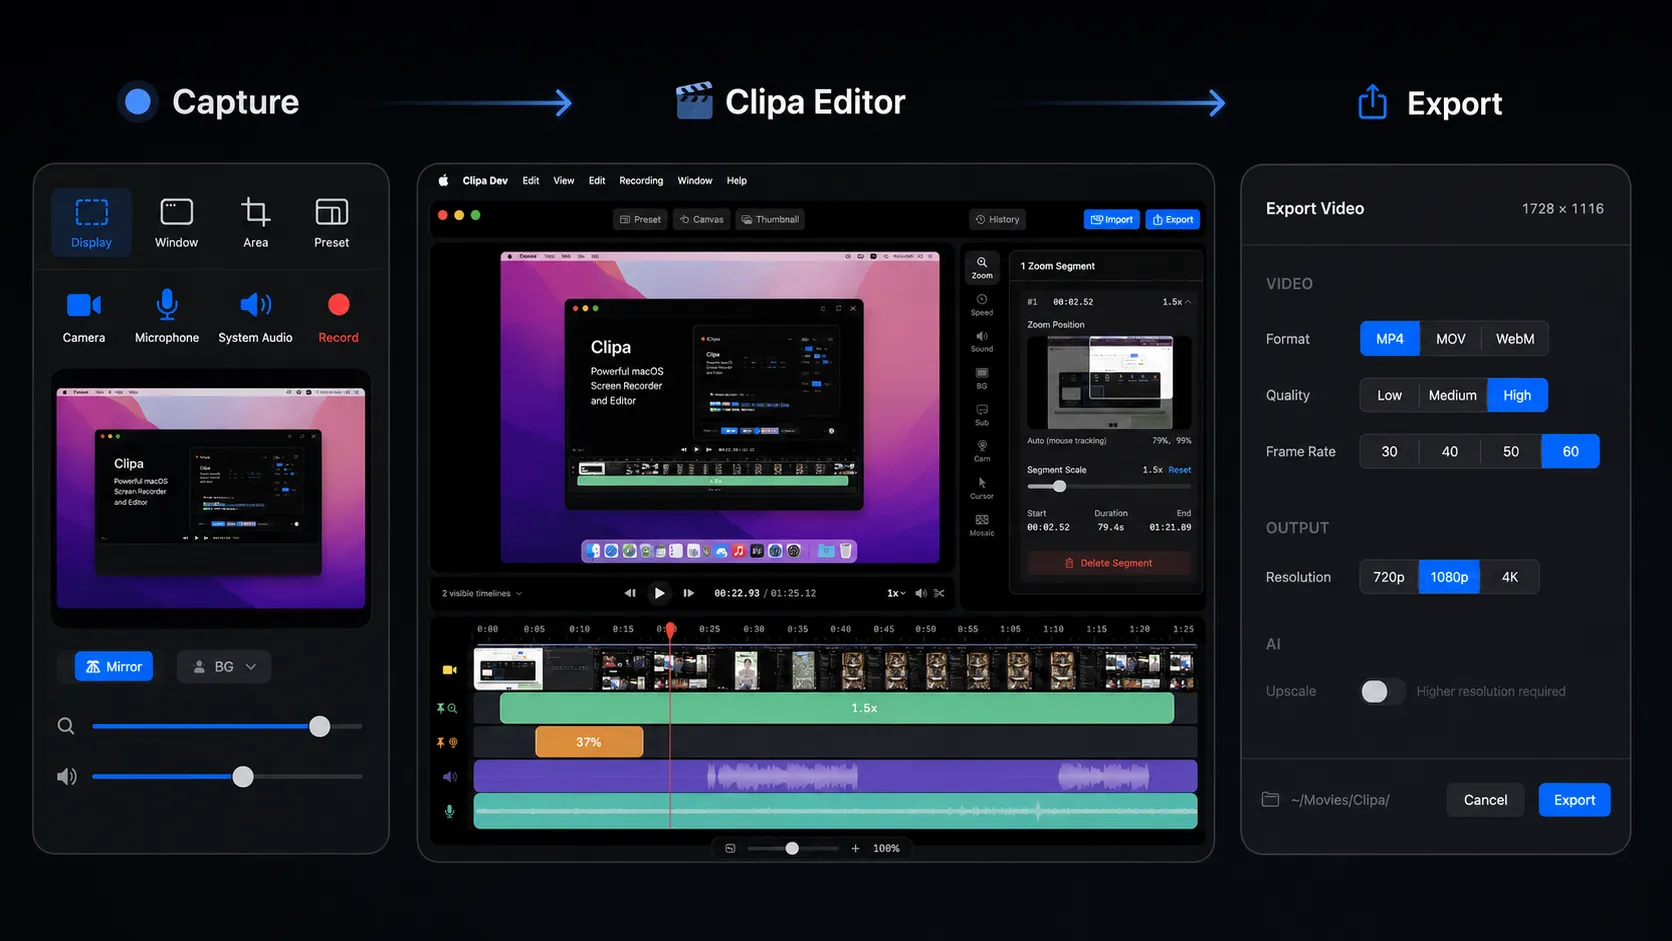
Task: Click the green 1.5x zoom segment
Action: coord(837,708)
